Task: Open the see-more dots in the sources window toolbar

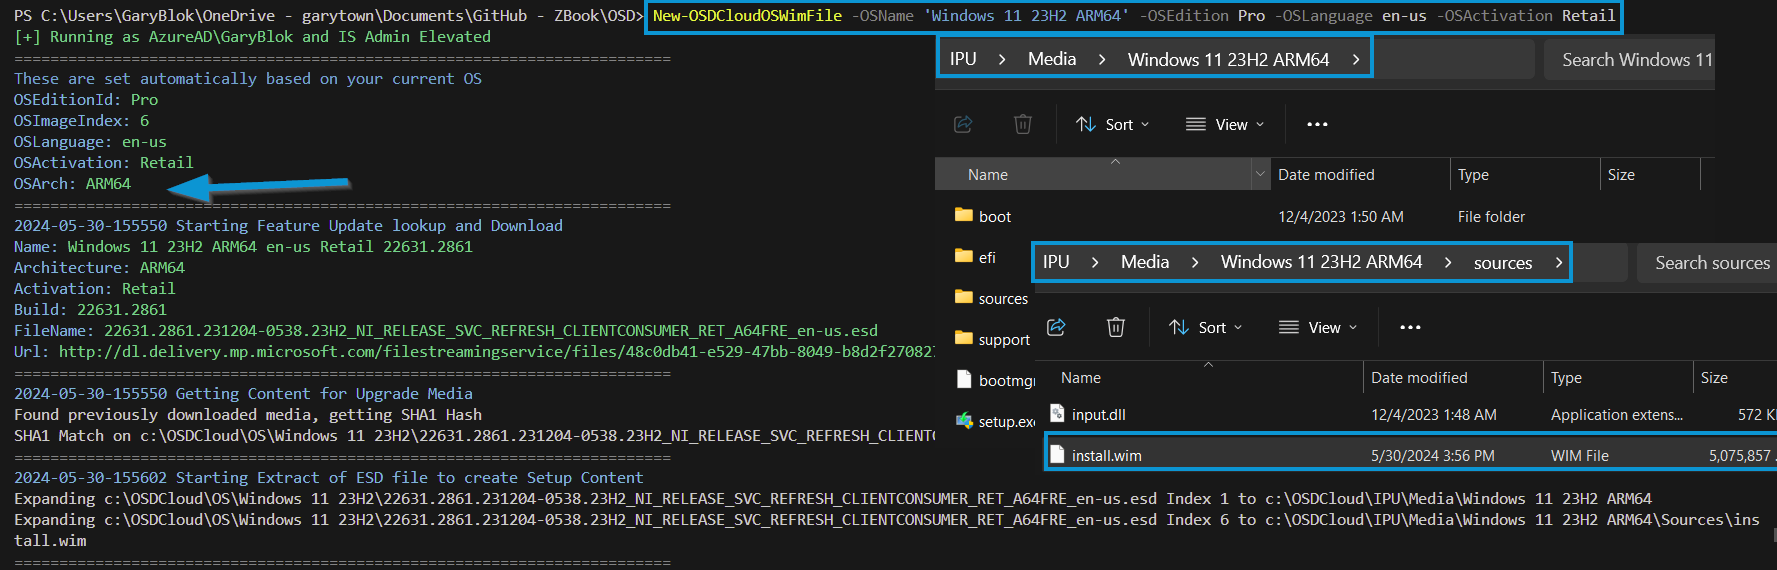Action: coord(1410,327)
